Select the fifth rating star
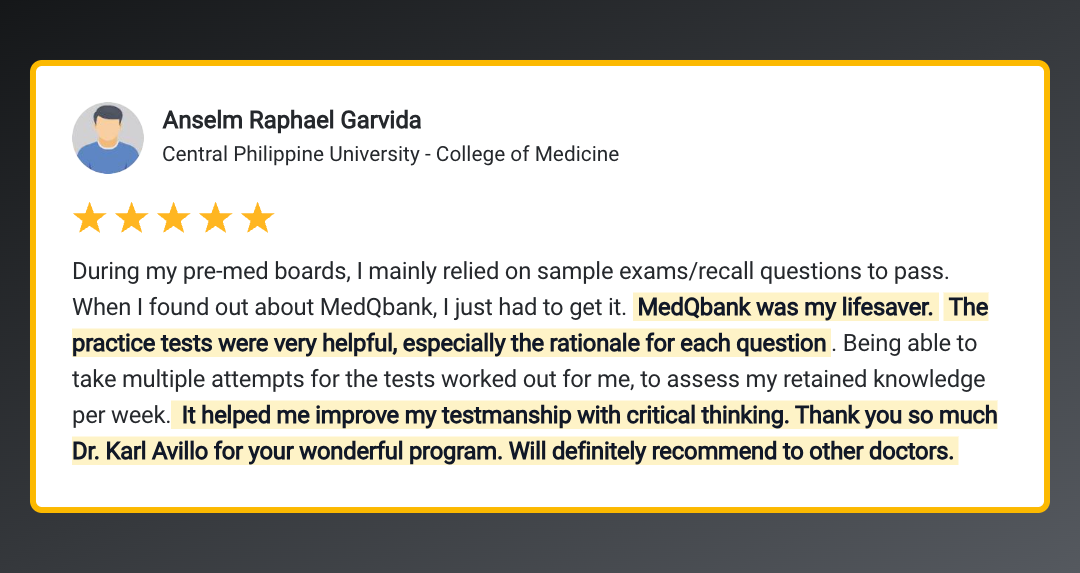 point(258,218)
